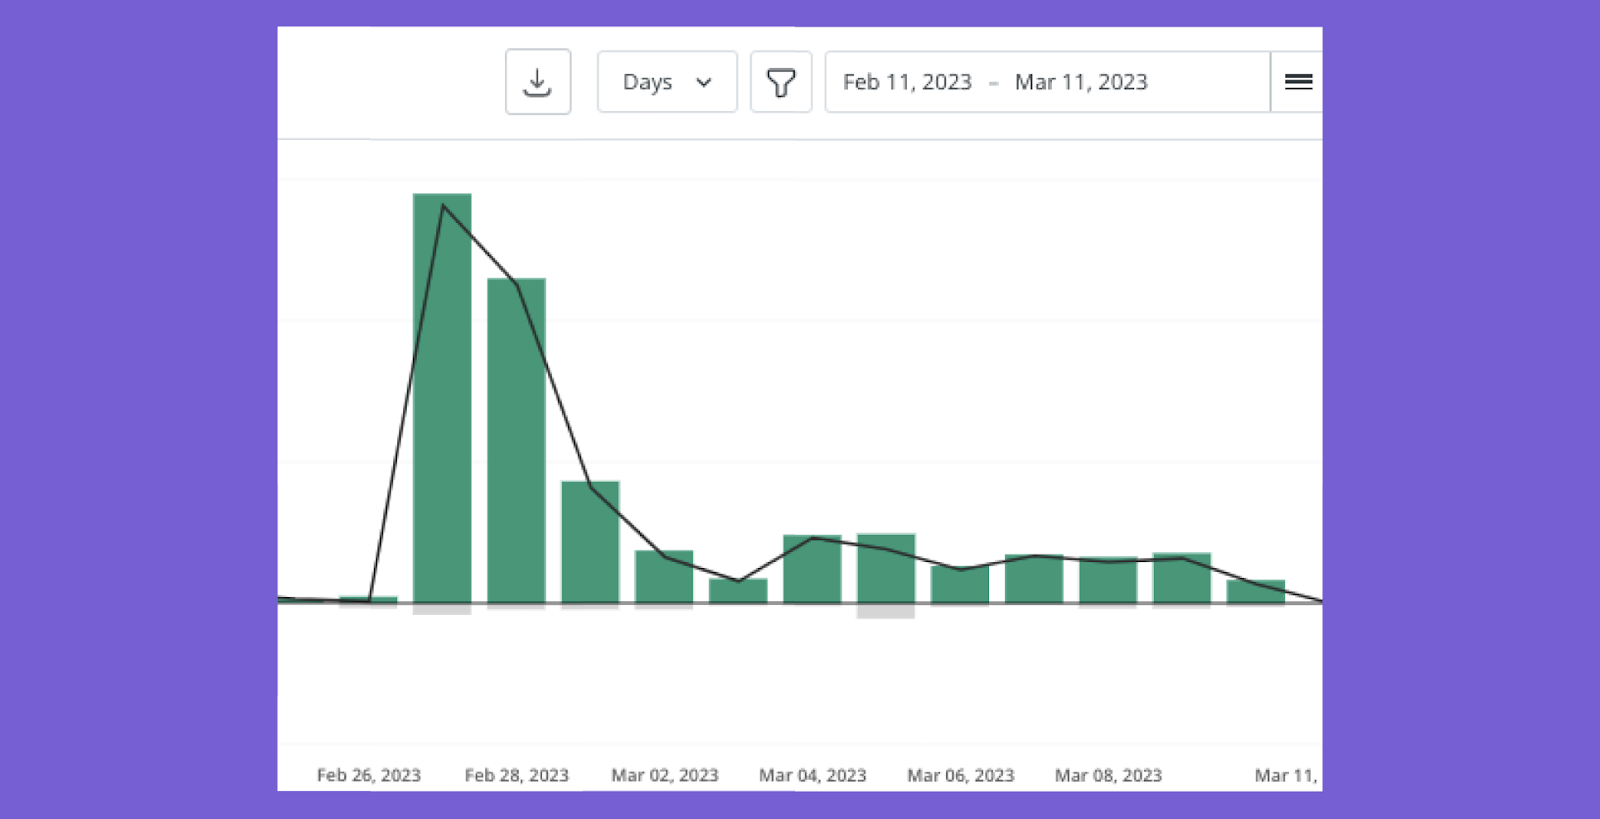Click the "Feb 28, 2023" axis label
1600x819 pixels.
517,775
